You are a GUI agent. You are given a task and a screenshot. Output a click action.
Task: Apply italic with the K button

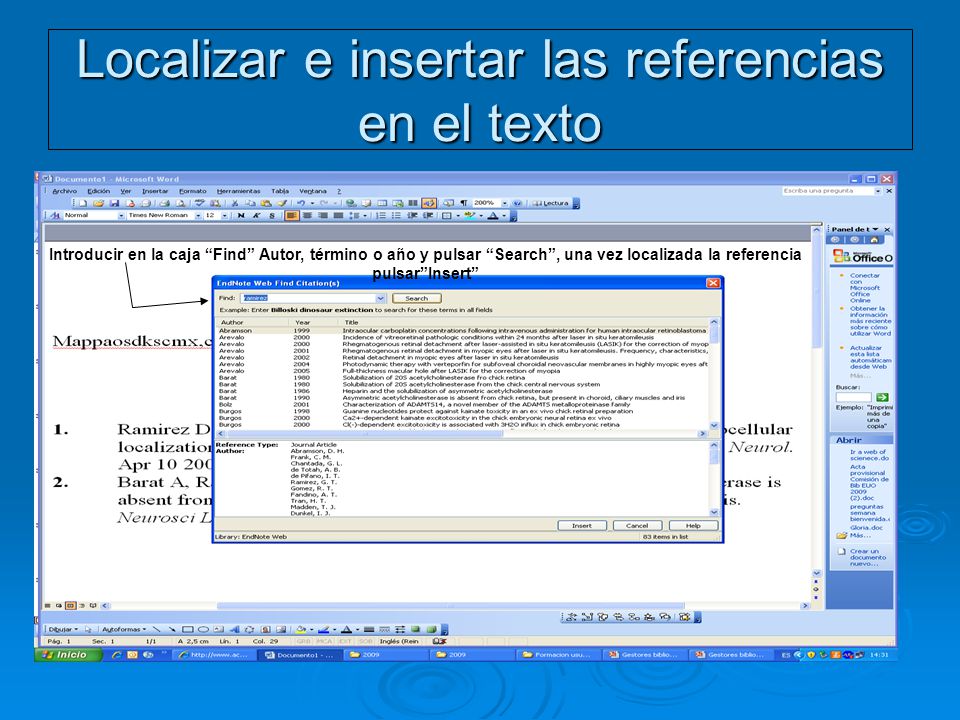pyautogui.click(x=257, y=216)
